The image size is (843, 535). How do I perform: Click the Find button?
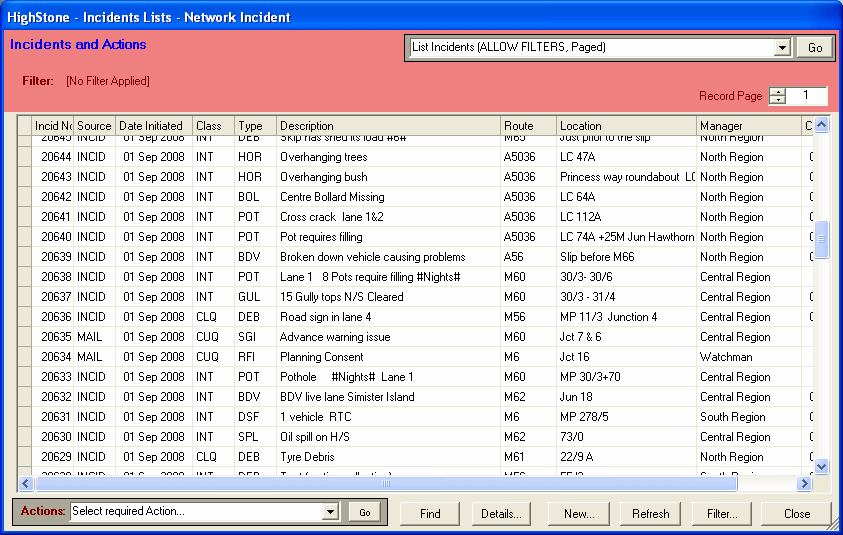[430, 513]
